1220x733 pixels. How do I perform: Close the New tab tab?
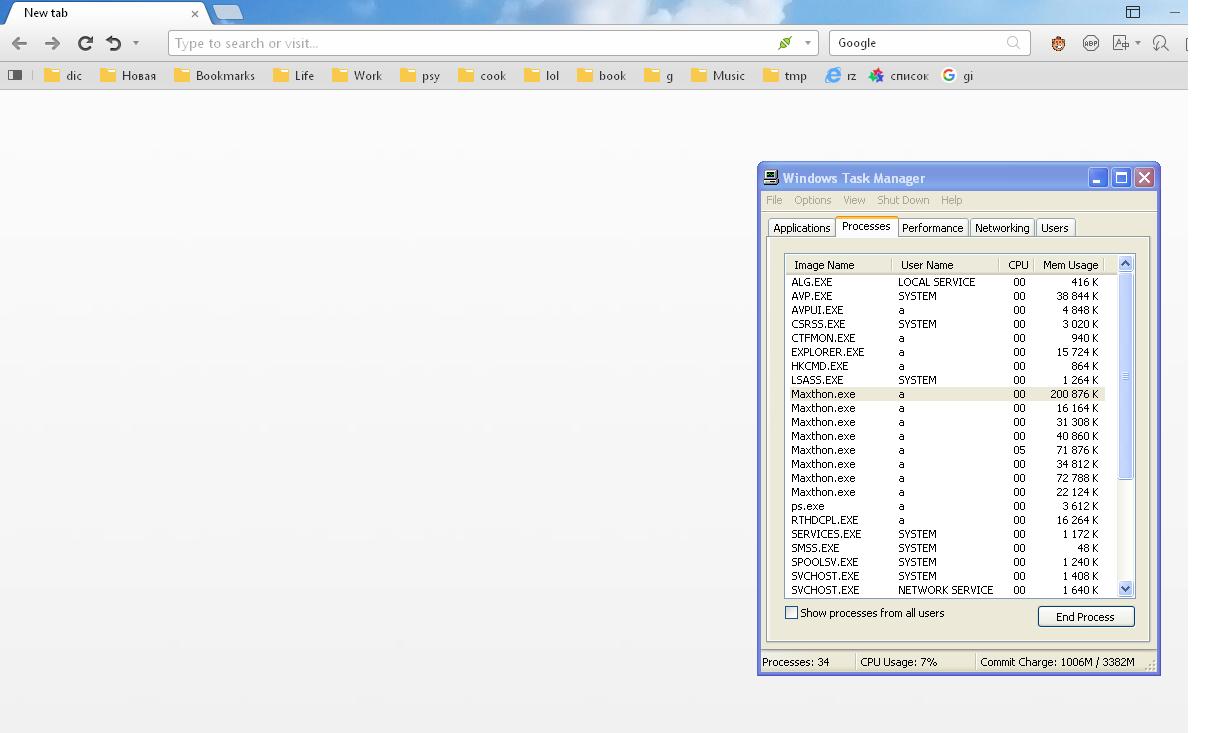(x=195, y=14)
